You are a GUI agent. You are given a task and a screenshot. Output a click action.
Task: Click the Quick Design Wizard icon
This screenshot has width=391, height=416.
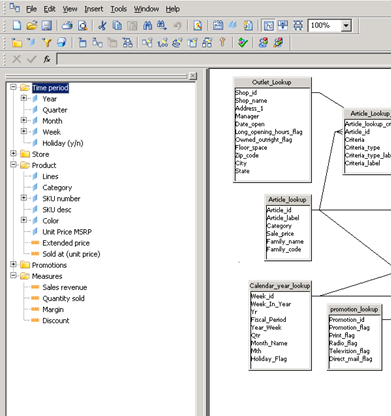coord(198,25)
